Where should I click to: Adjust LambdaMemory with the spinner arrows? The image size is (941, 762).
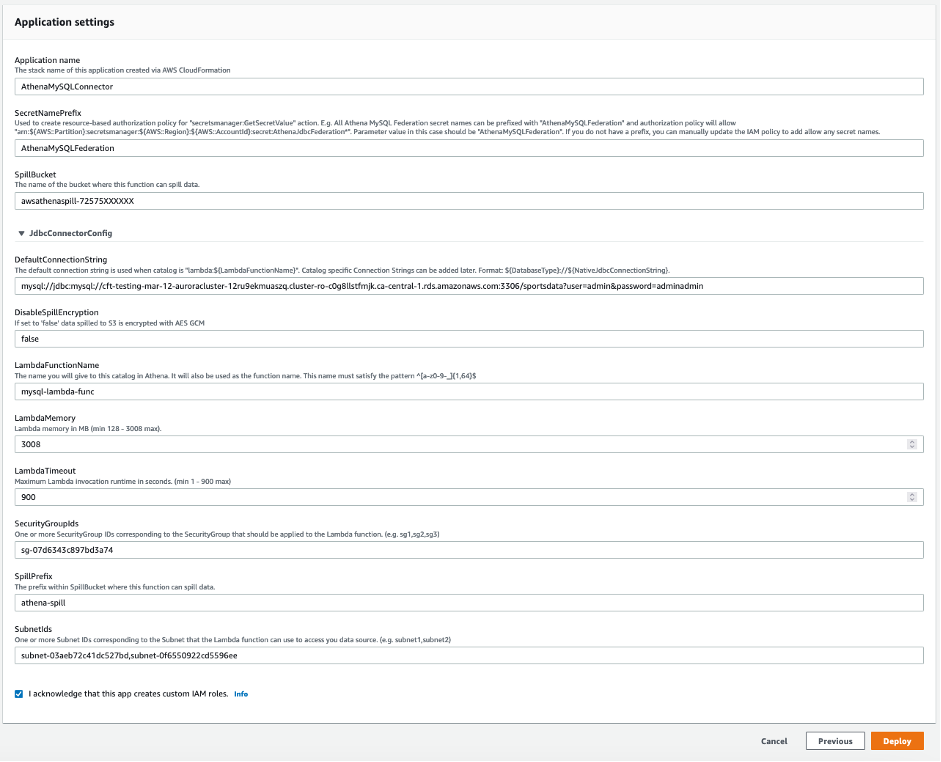click(912, 445)
